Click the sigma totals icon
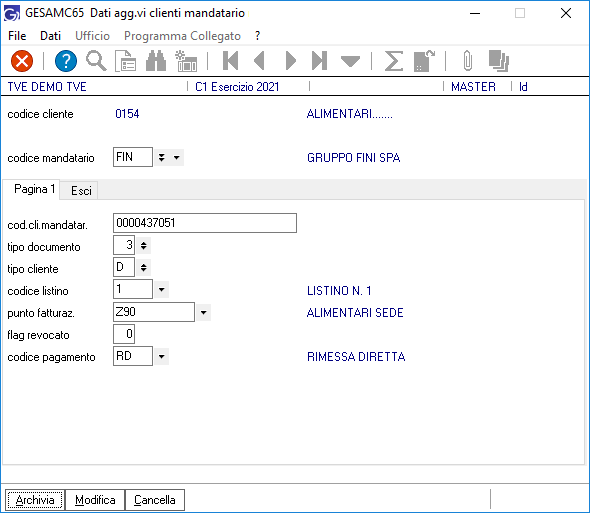 [x=394, y=61]
